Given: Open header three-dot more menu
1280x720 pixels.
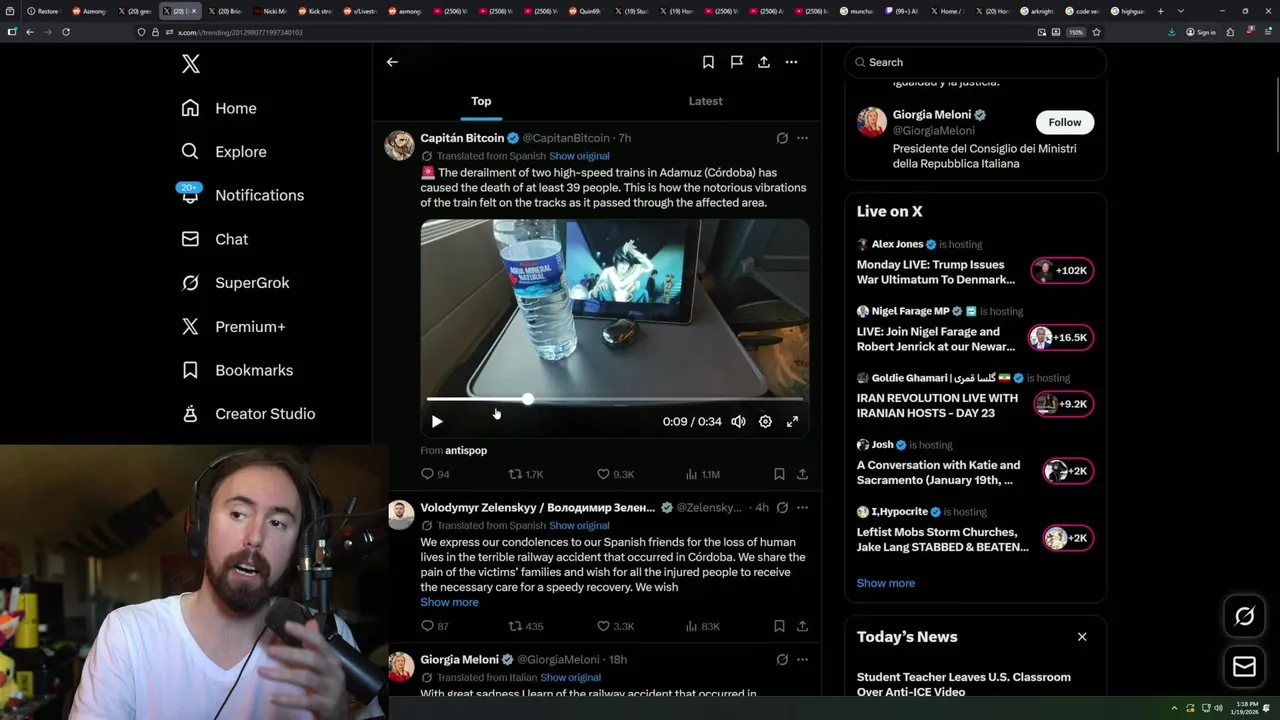Looking at the screenshot, I should point(791,62).
